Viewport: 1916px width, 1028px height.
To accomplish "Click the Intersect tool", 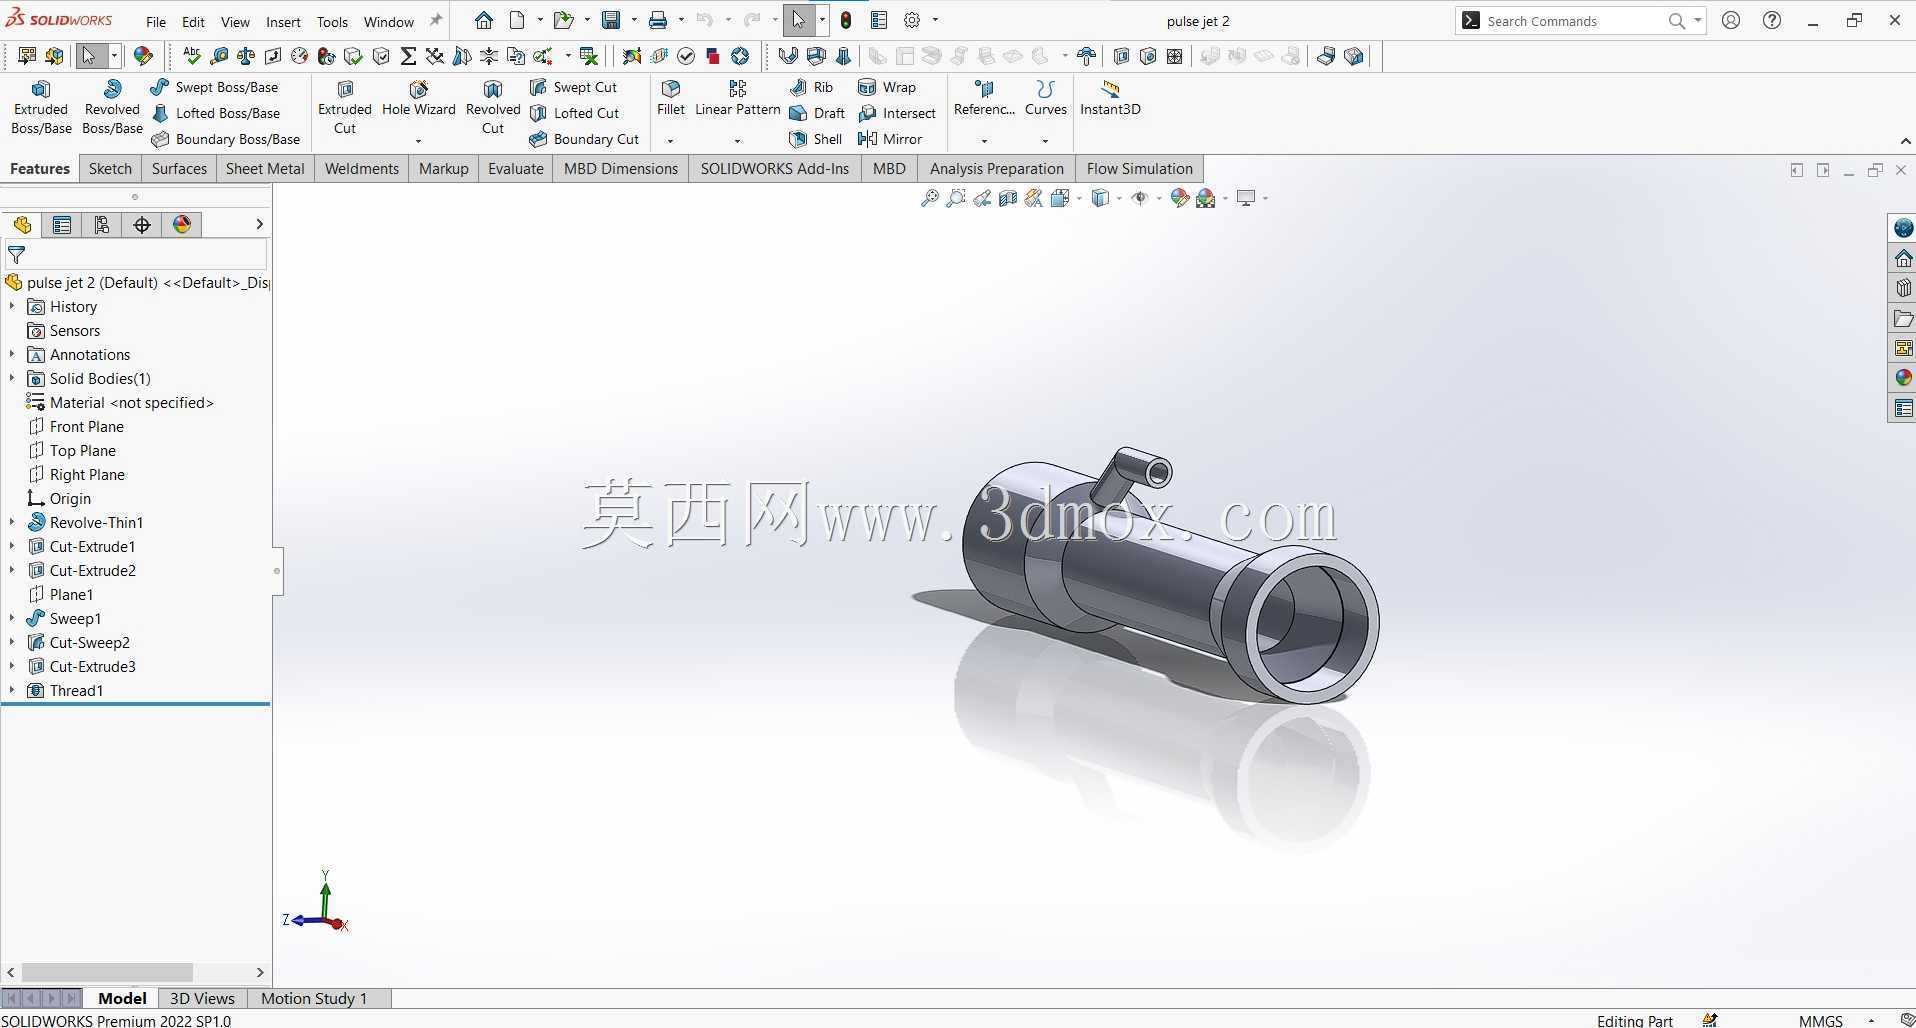I will click(897, 113).
